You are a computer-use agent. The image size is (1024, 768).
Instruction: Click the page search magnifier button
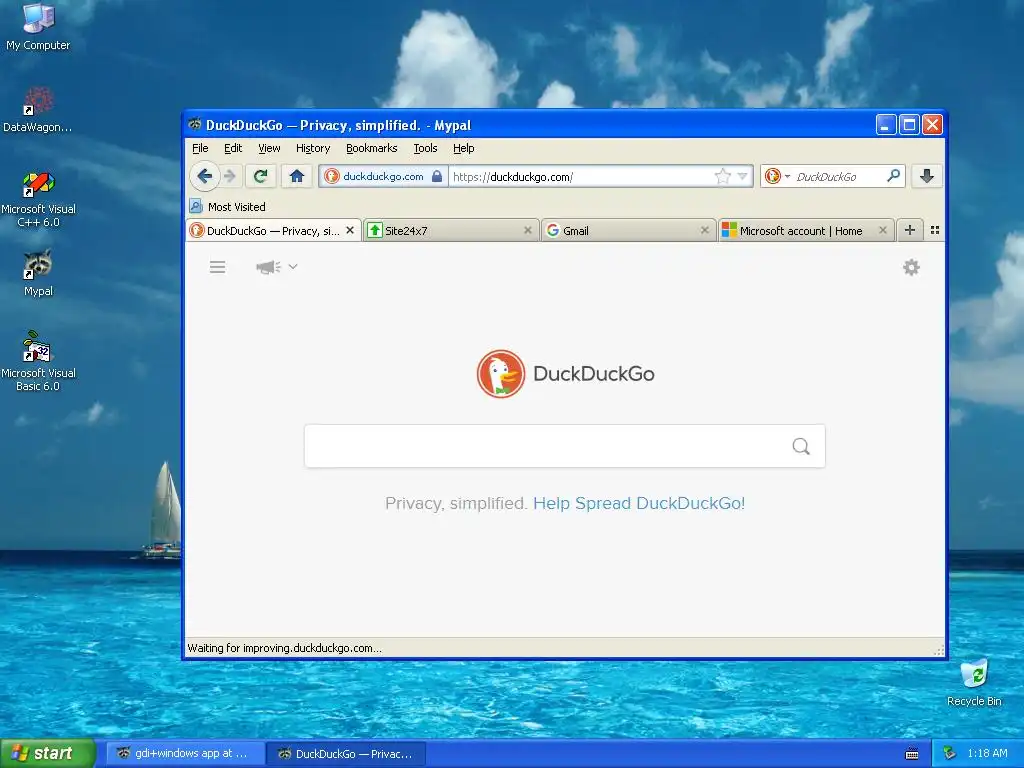801,446
